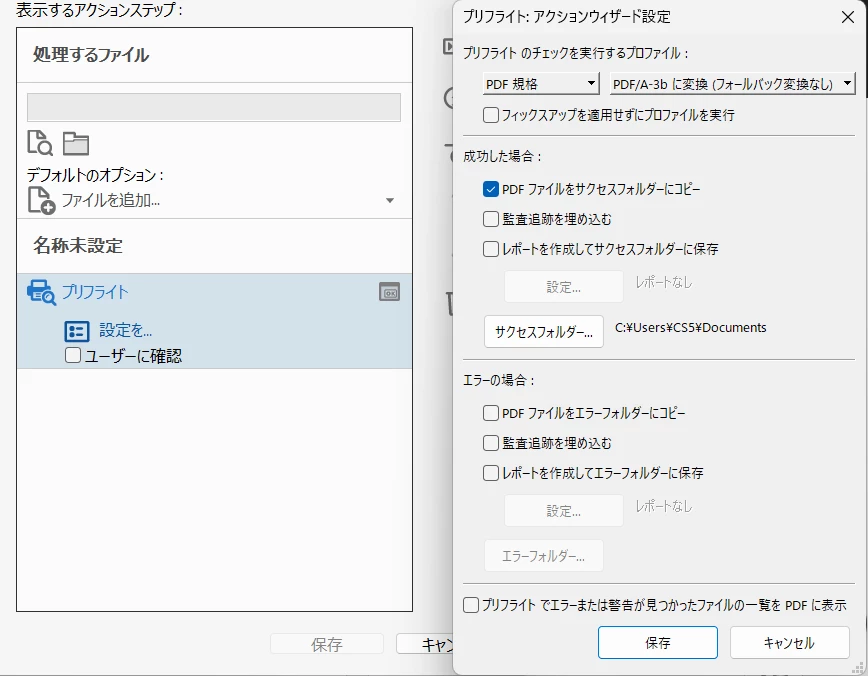
Task: Open the PDF/A-3b に変換 profile dropdown
Action: (732, 84)
